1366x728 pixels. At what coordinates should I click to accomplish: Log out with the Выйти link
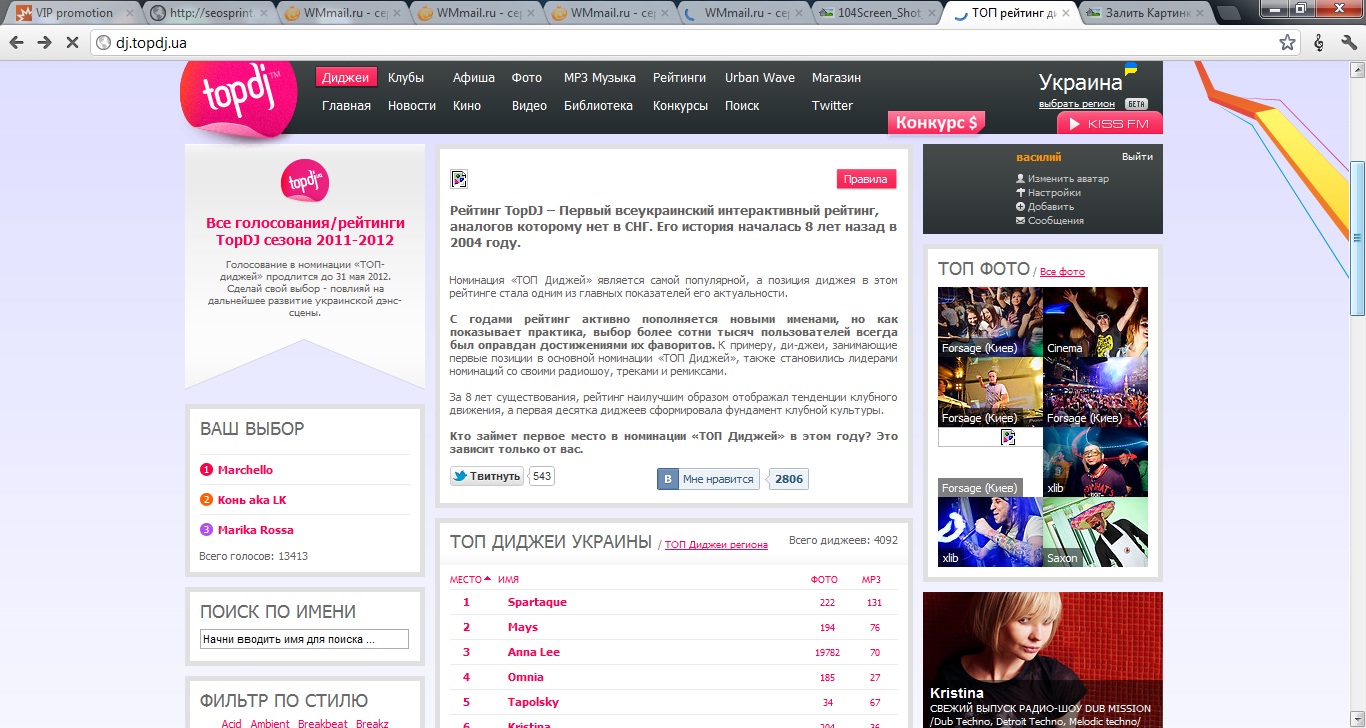coord(1137,157)
